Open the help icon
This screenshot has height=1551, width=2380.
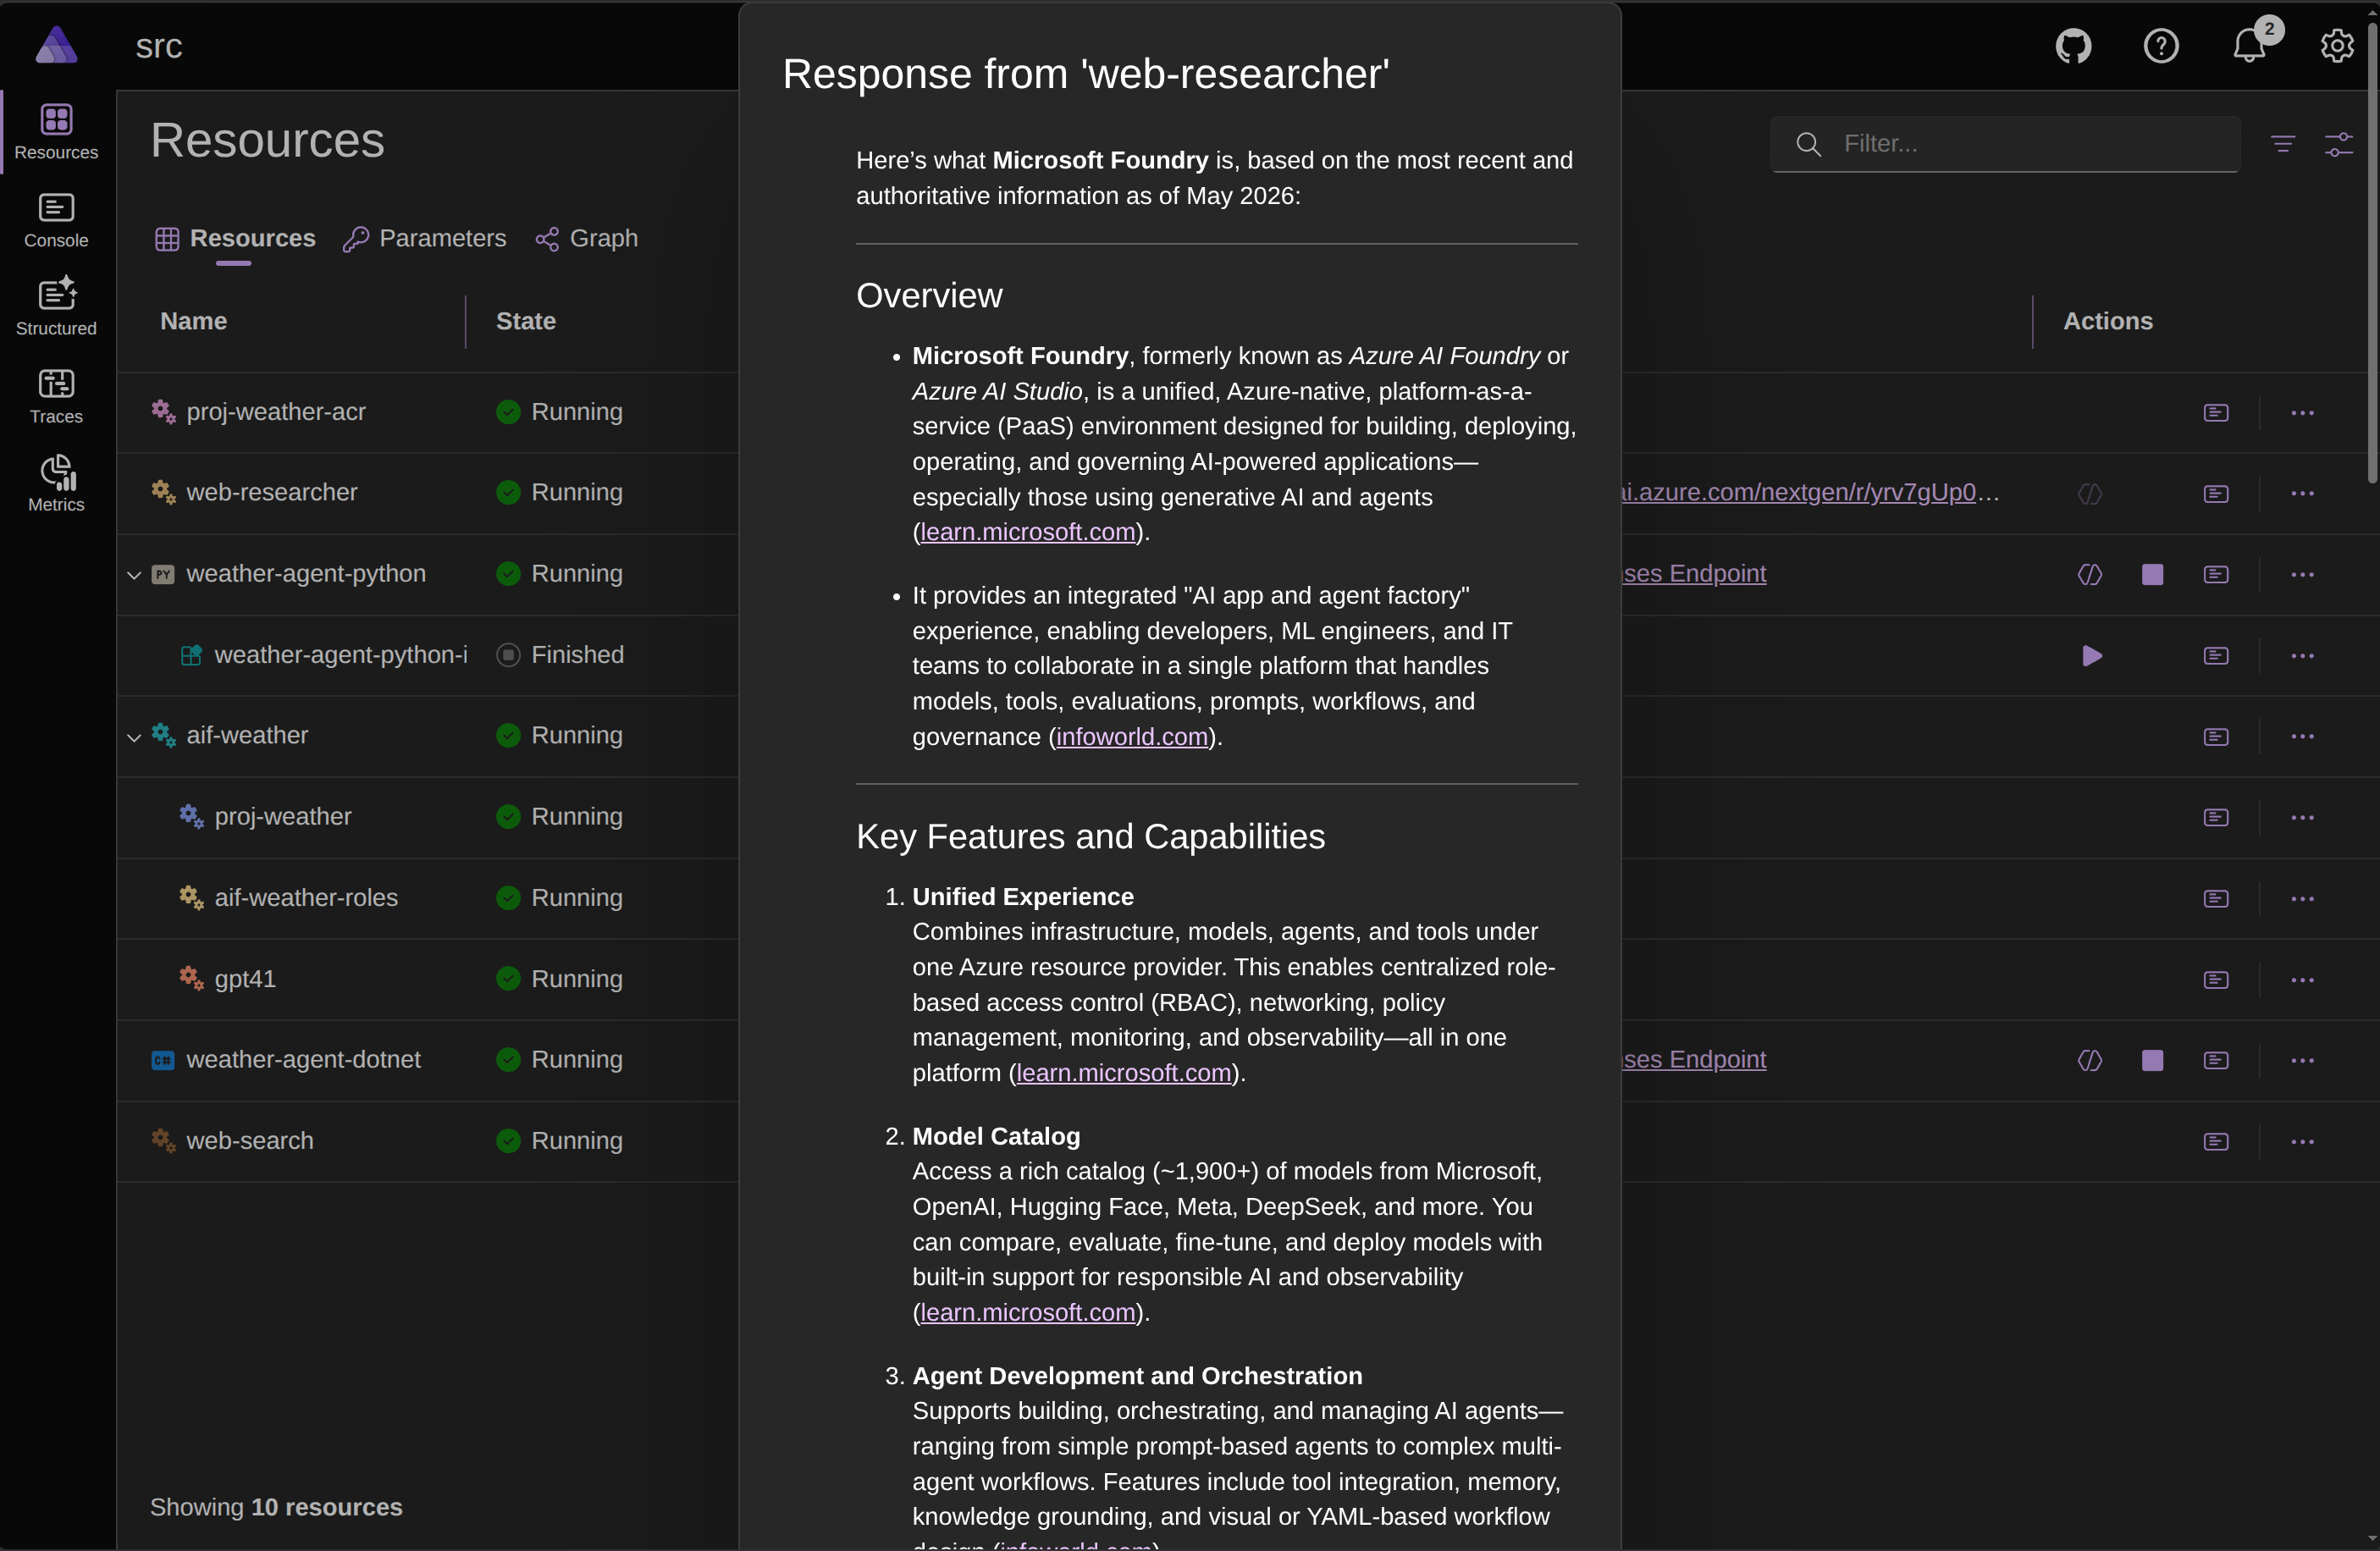coord(2161,46)
